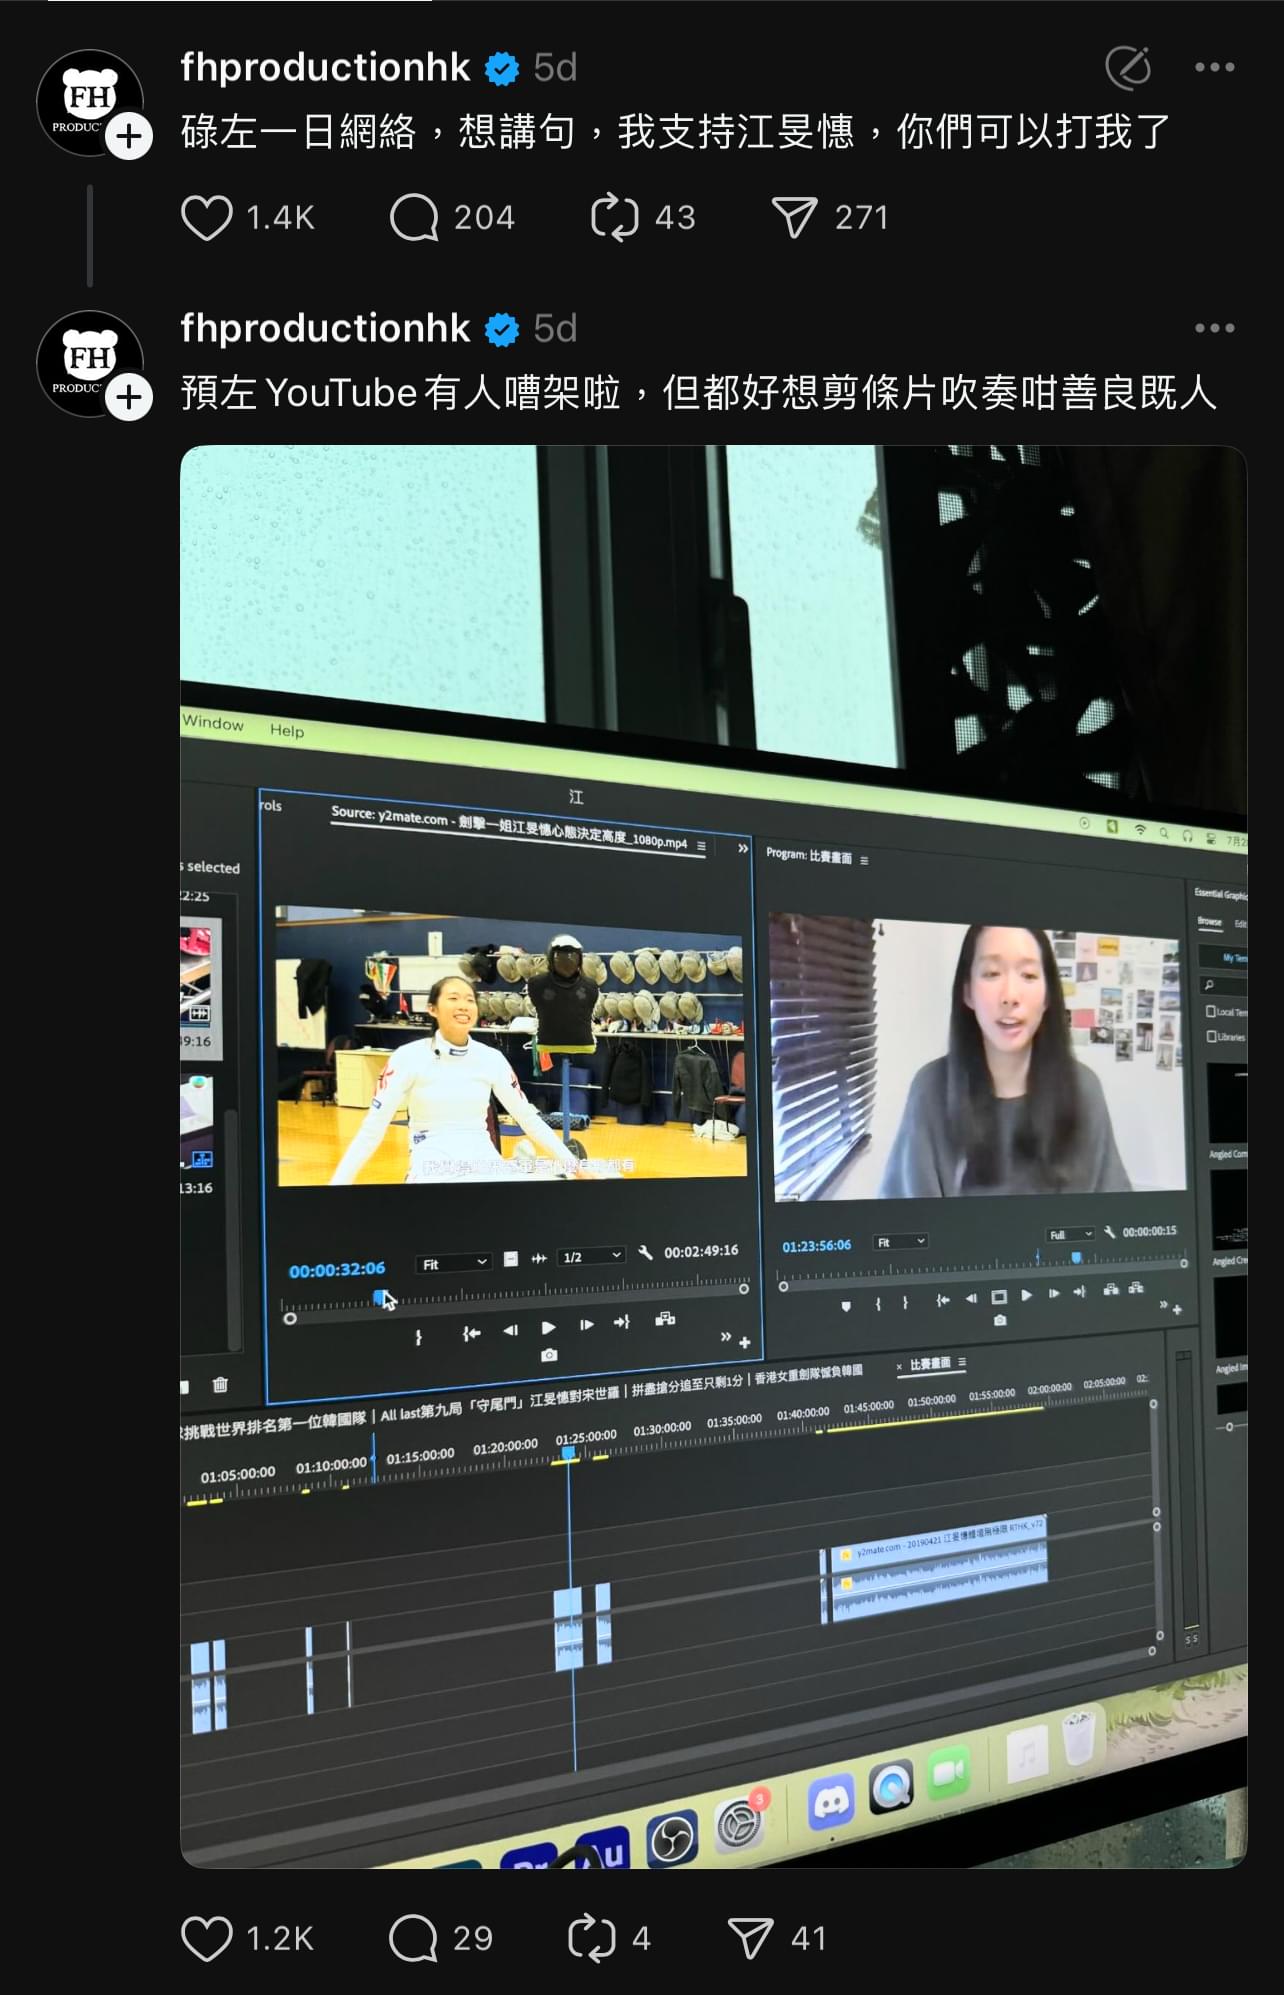The height and width of the screenshot is (1995, 1284).
Task: Repost the thread with 43 reposts
Action: click(614, 217)
